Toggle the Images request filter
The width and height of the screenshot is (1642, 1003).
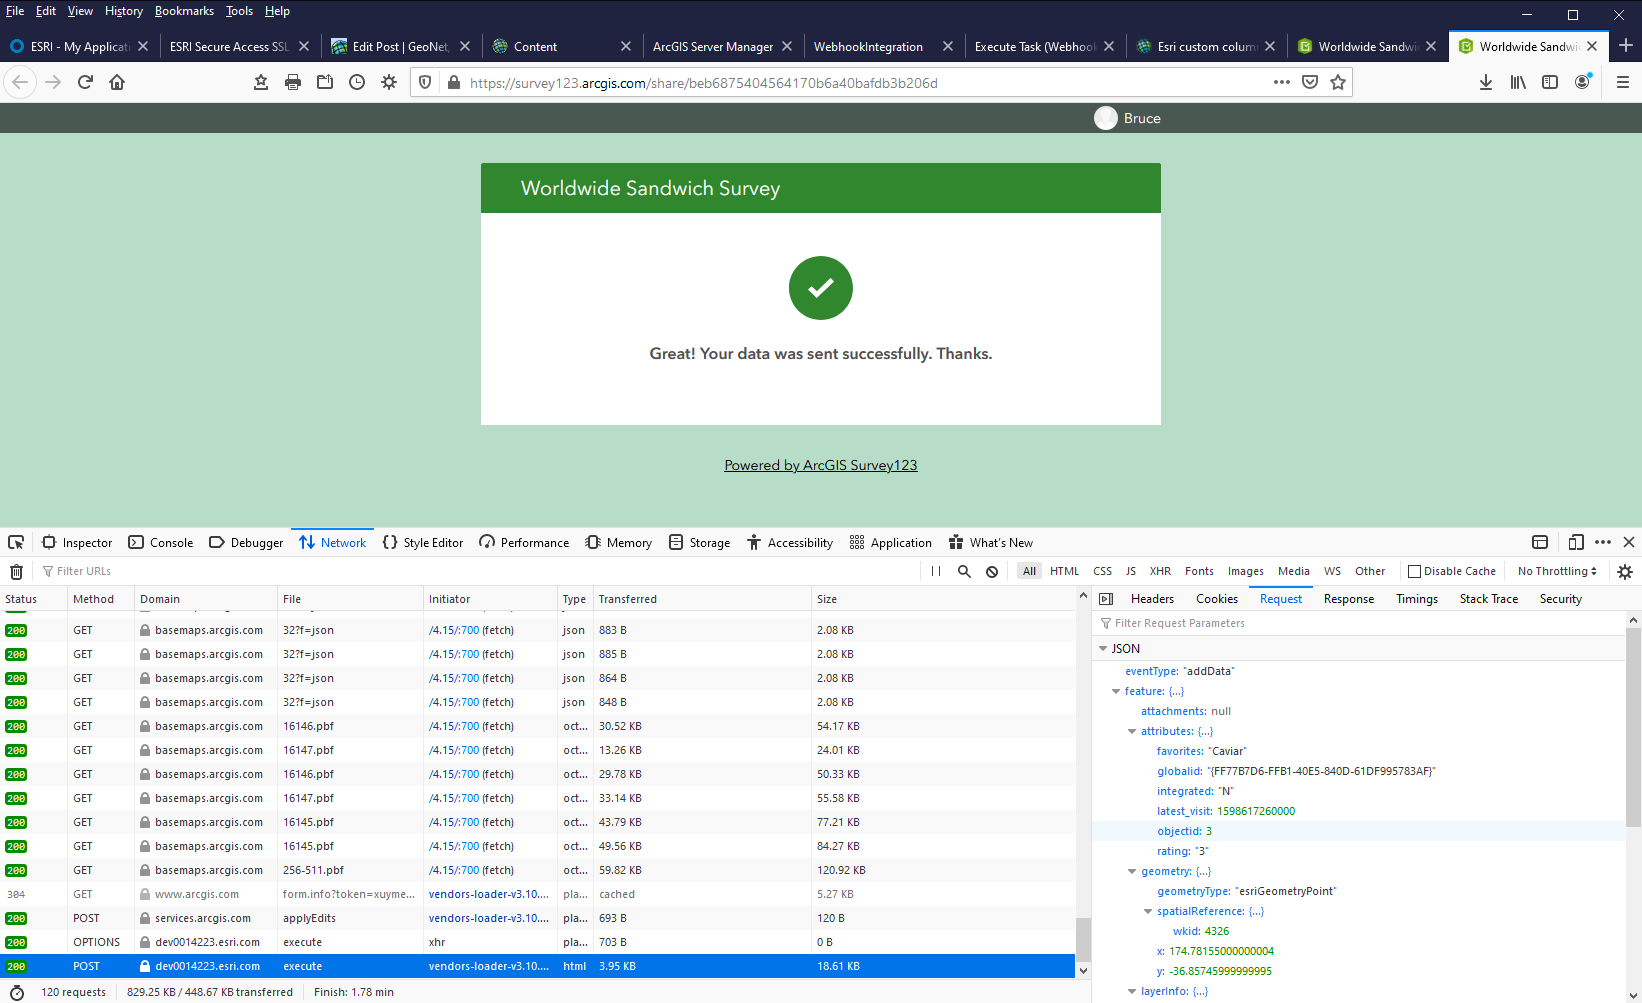[x=1245, y=571]
